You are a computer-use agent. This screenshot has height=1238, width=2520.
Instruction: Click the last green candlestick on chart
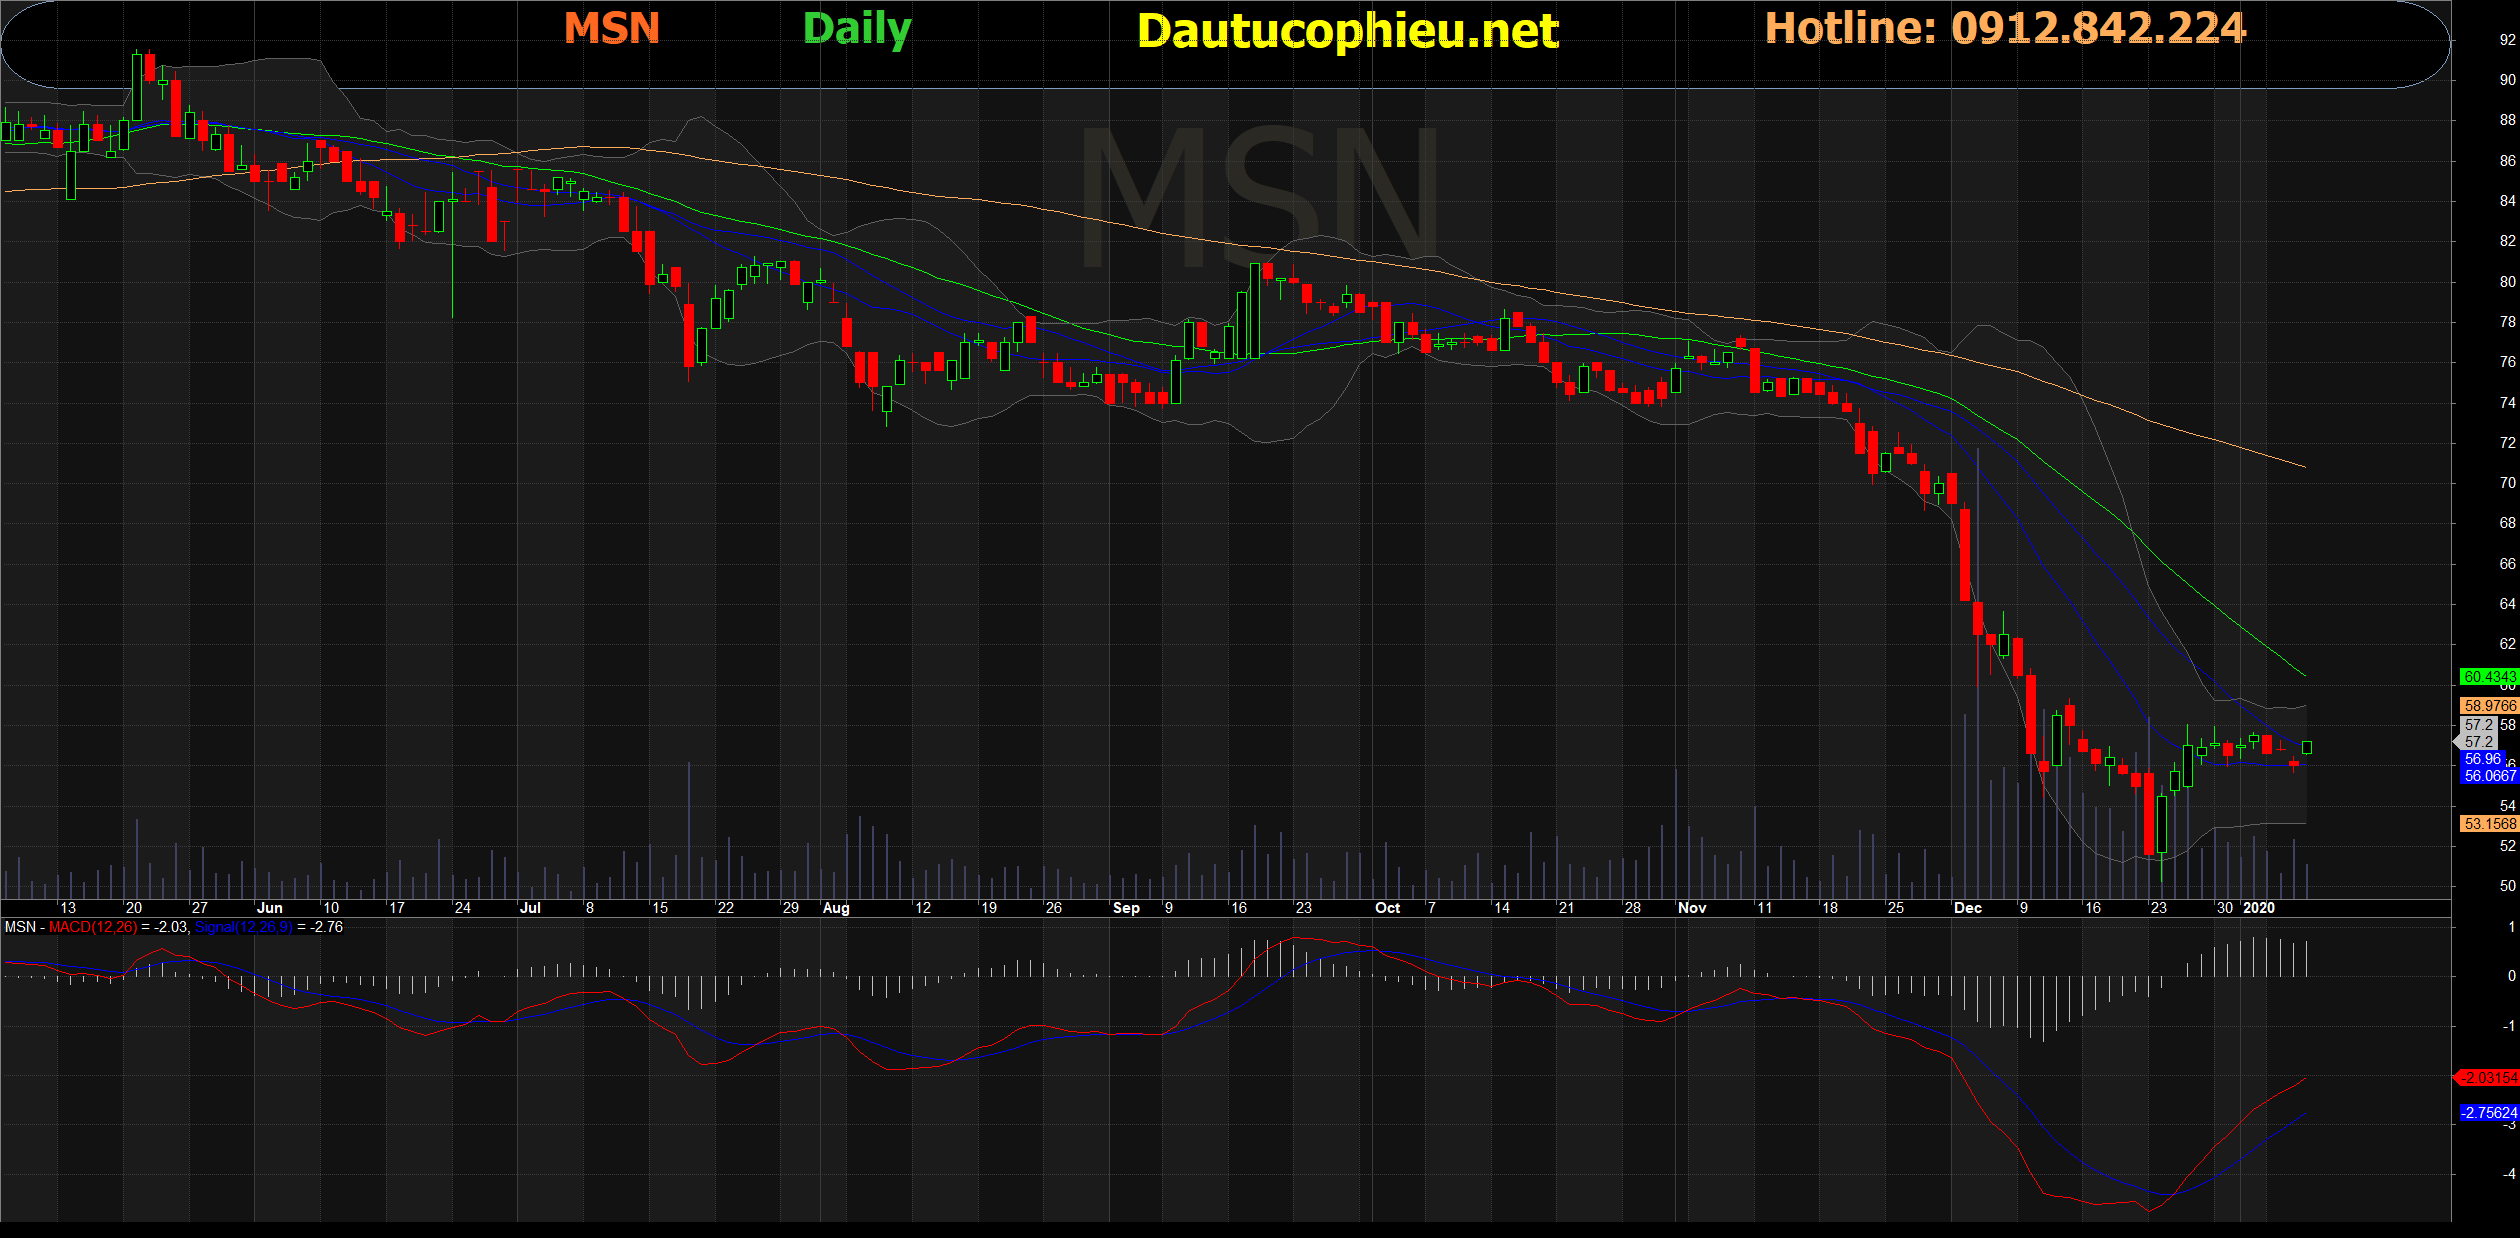(x=2306, y=747)
